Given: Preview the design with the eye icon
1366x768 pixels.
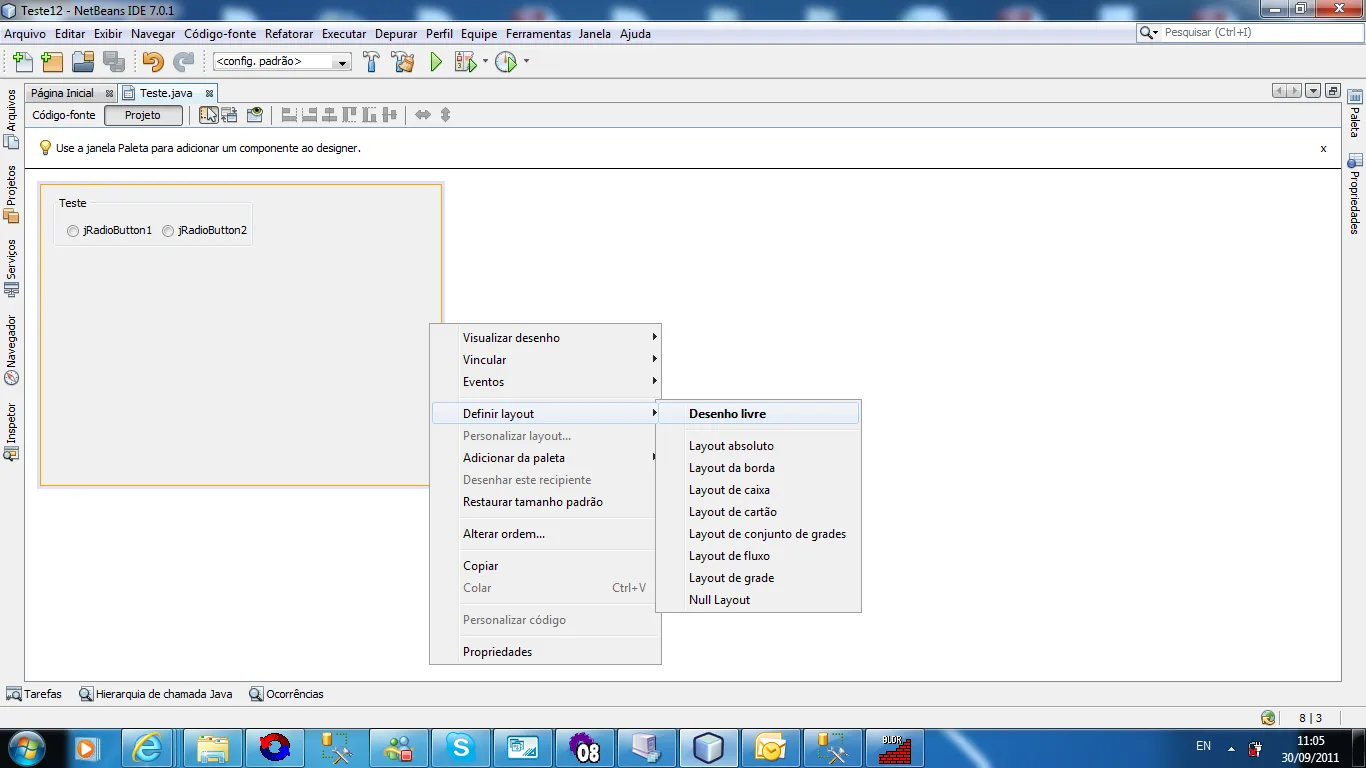Looking at the screenshot, I should click(x=255, y=115).
